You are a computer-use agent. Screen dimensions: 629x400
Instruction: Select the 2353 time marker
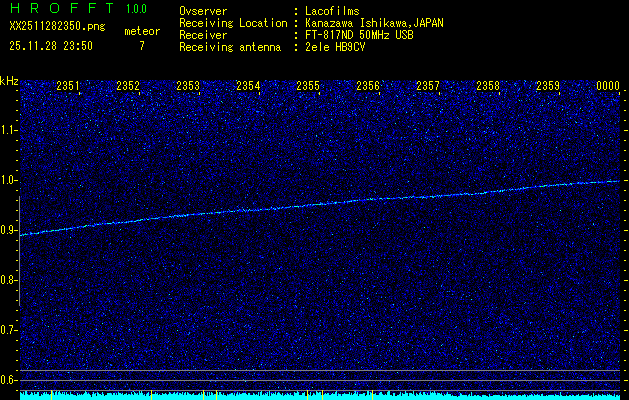(188, 86)
